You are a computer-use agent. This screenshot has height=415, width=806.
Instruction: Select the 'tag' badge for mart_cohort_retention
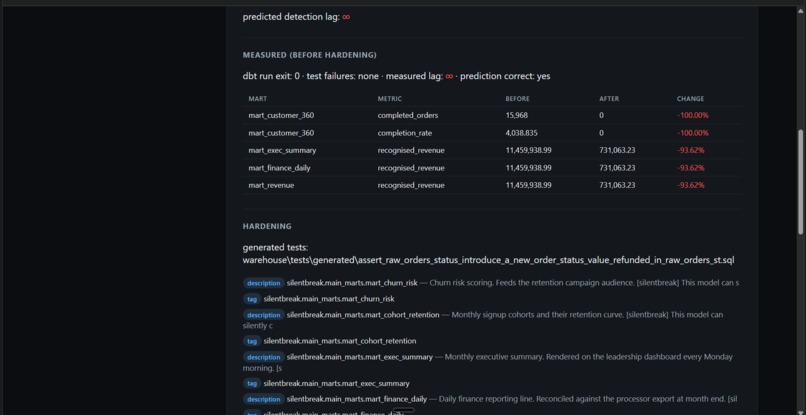point(252,341)
